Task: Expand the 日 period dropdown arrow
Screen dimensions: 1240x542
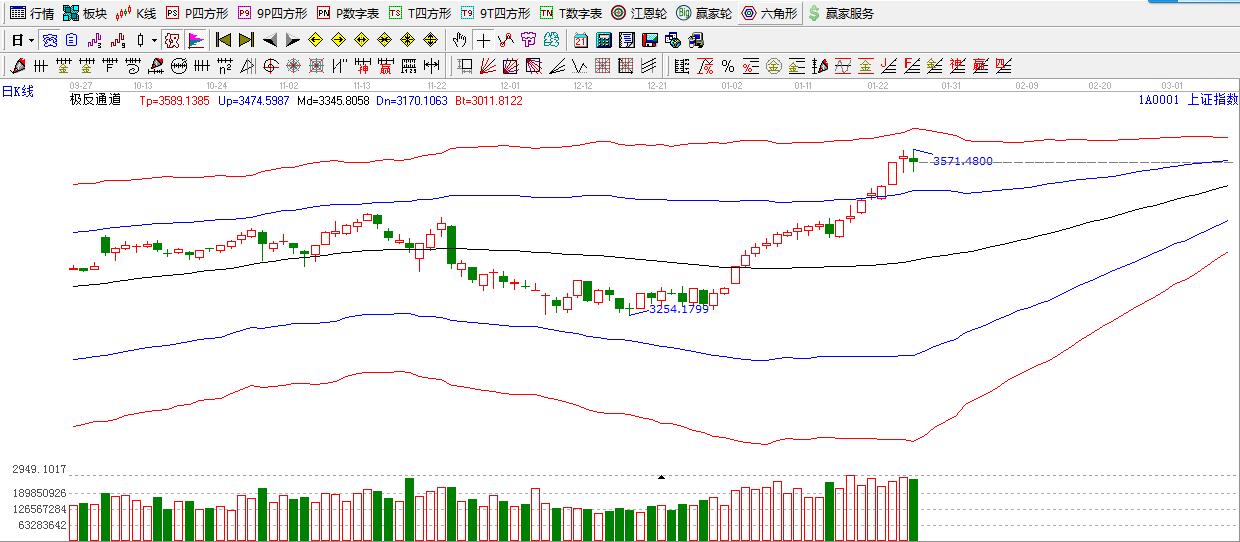Action: click(32, 41)
